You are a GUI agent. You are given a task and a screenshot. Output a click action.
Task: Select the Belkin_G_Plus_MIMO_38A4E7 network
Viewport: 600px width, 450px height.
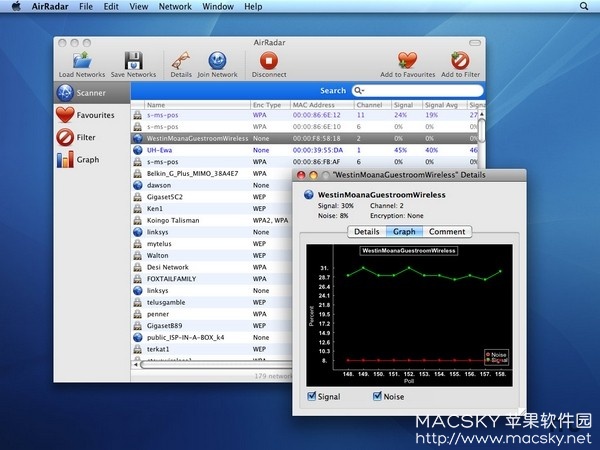pos(211,174)
